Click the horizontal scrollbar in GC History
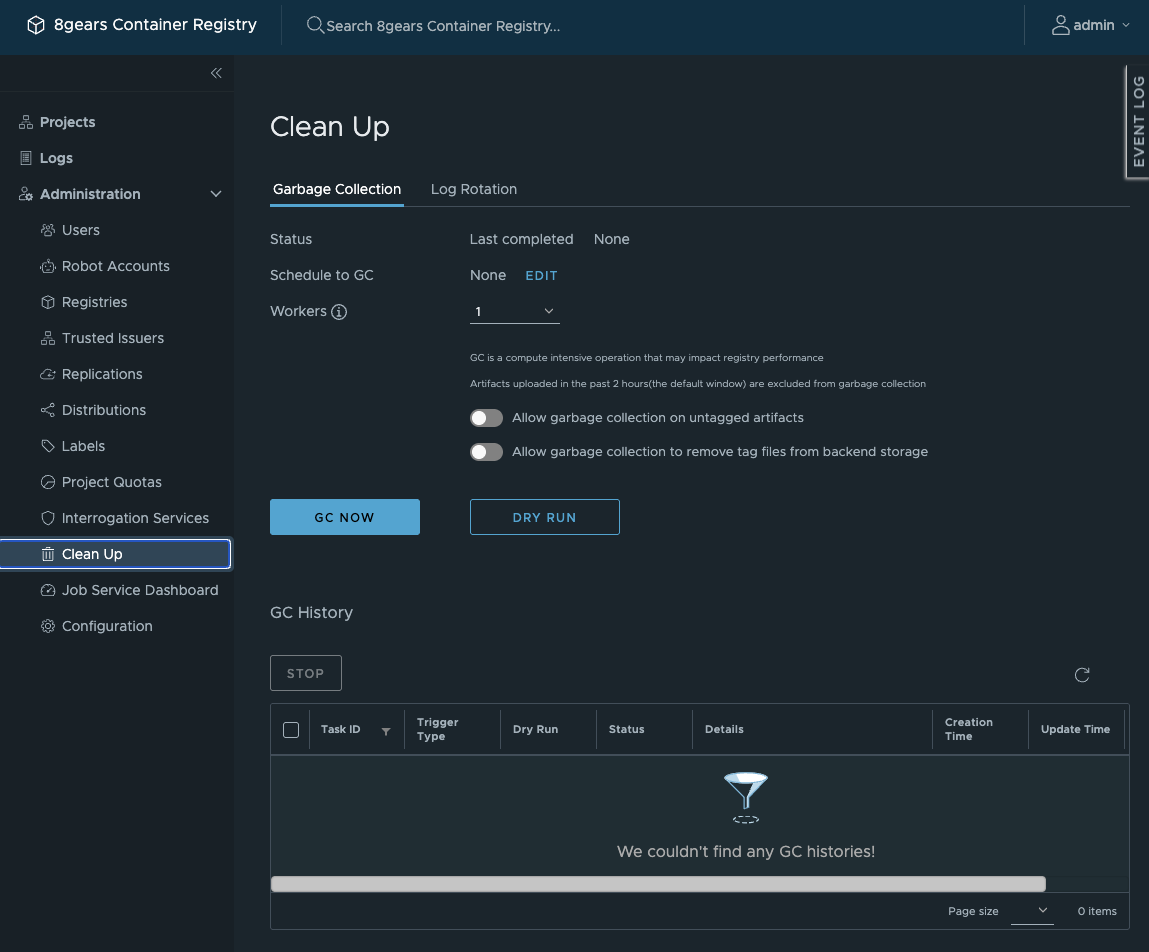1149x952 pixels. coord(658,884)
